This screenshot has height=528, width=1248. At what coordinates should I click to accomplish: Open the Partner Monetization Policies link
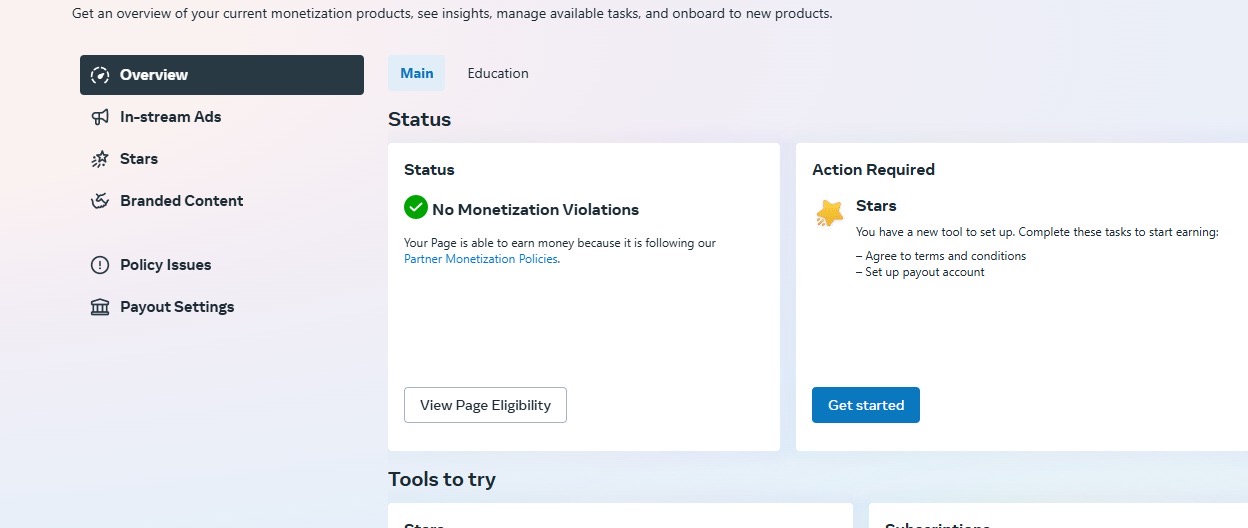click(x=481, y=259)
